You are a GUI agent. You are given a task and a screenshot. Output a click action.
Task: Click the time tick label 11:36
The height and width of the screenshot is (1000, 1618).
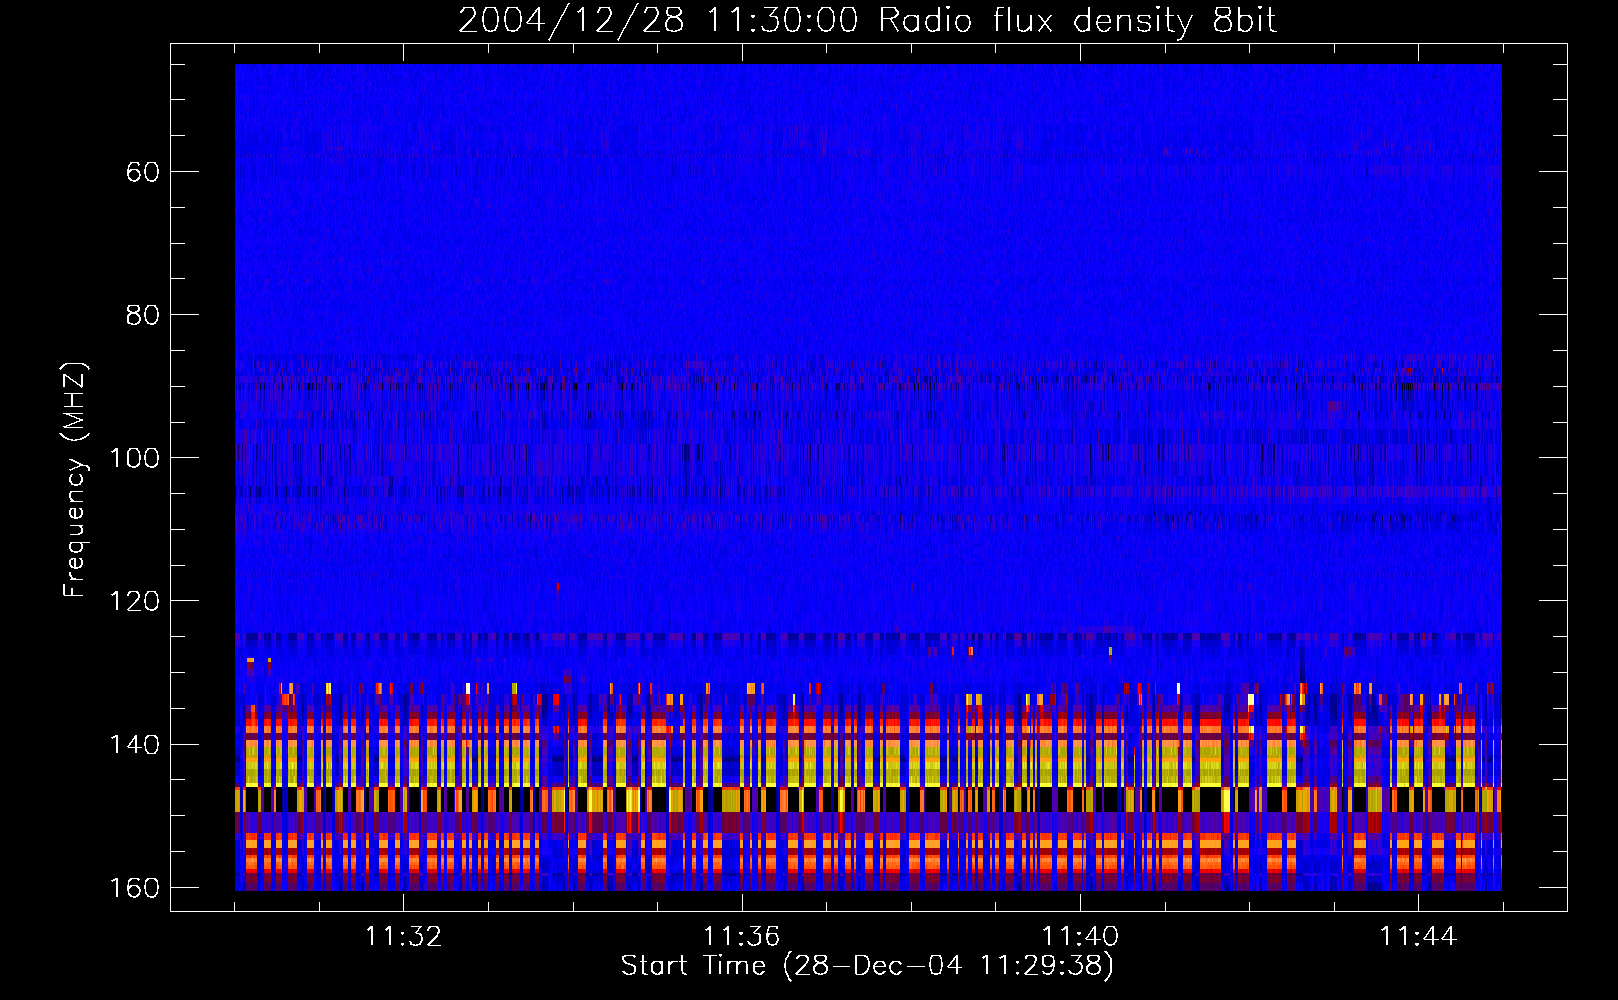pyautogui.click(x=741, y=937)
